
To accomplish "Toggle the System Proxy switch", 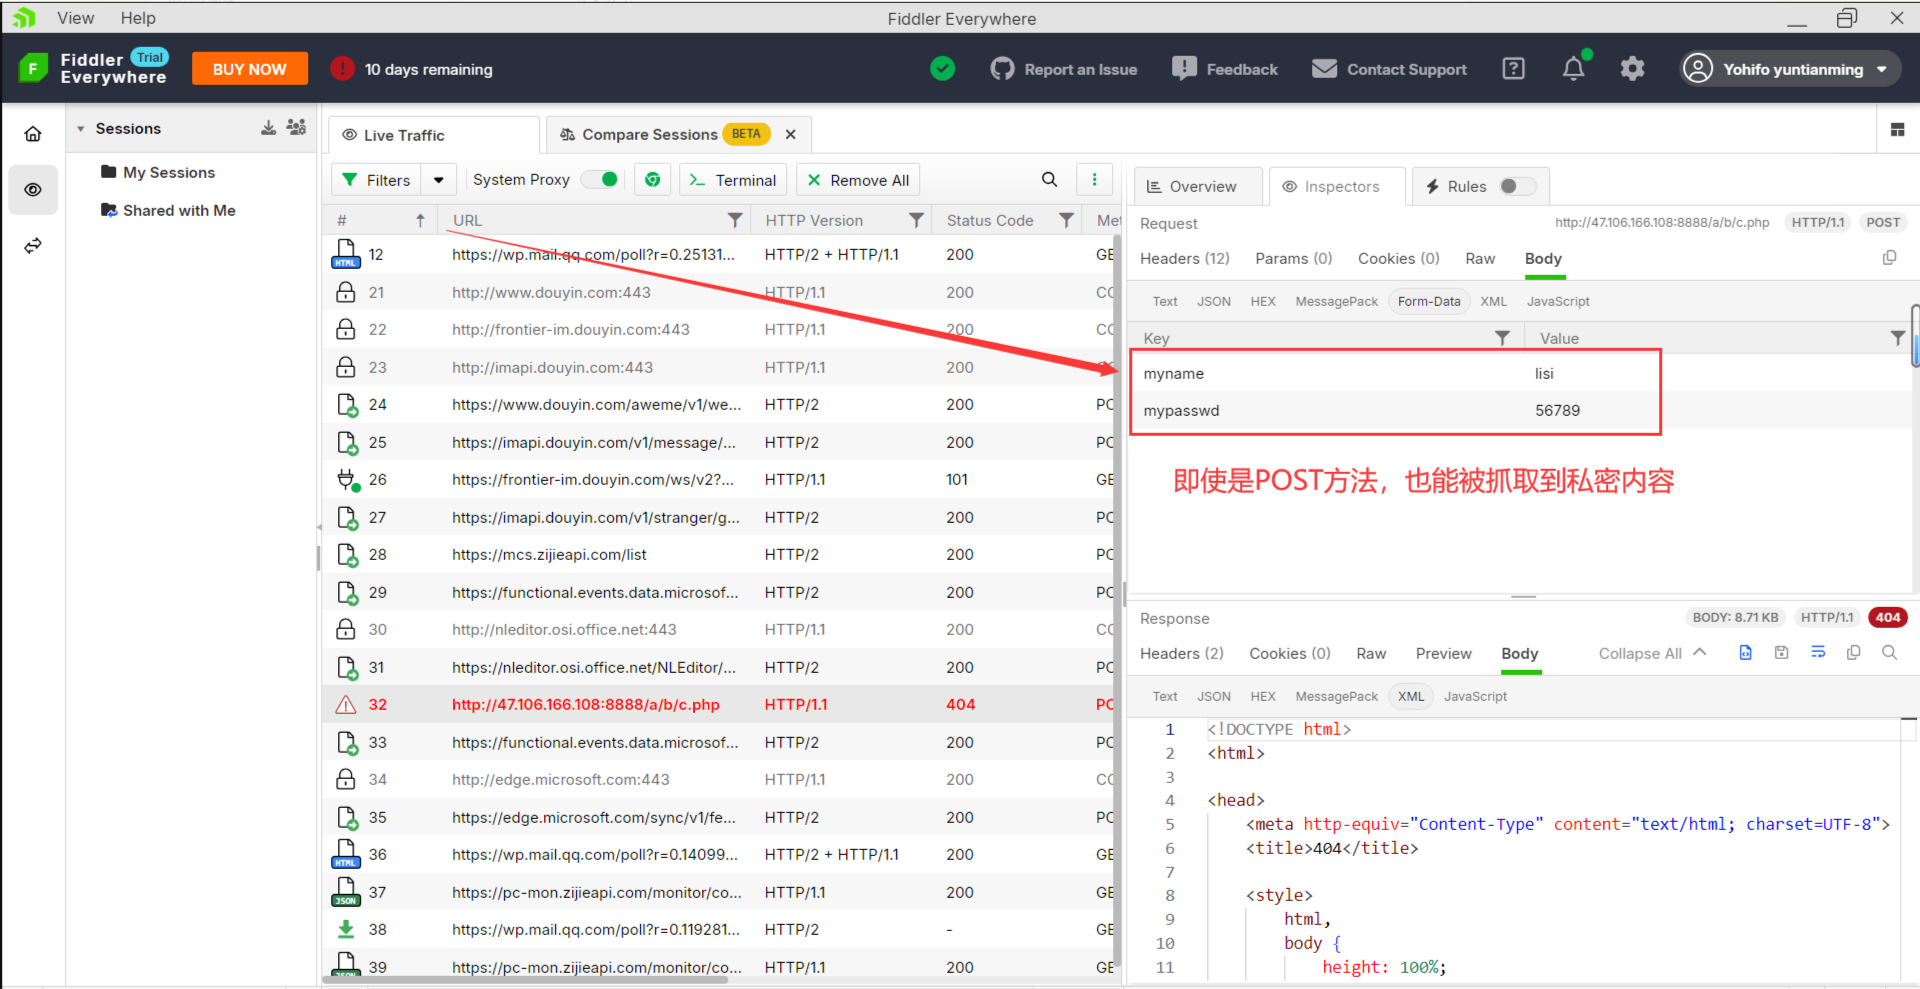I will click(x=600, y=179).
